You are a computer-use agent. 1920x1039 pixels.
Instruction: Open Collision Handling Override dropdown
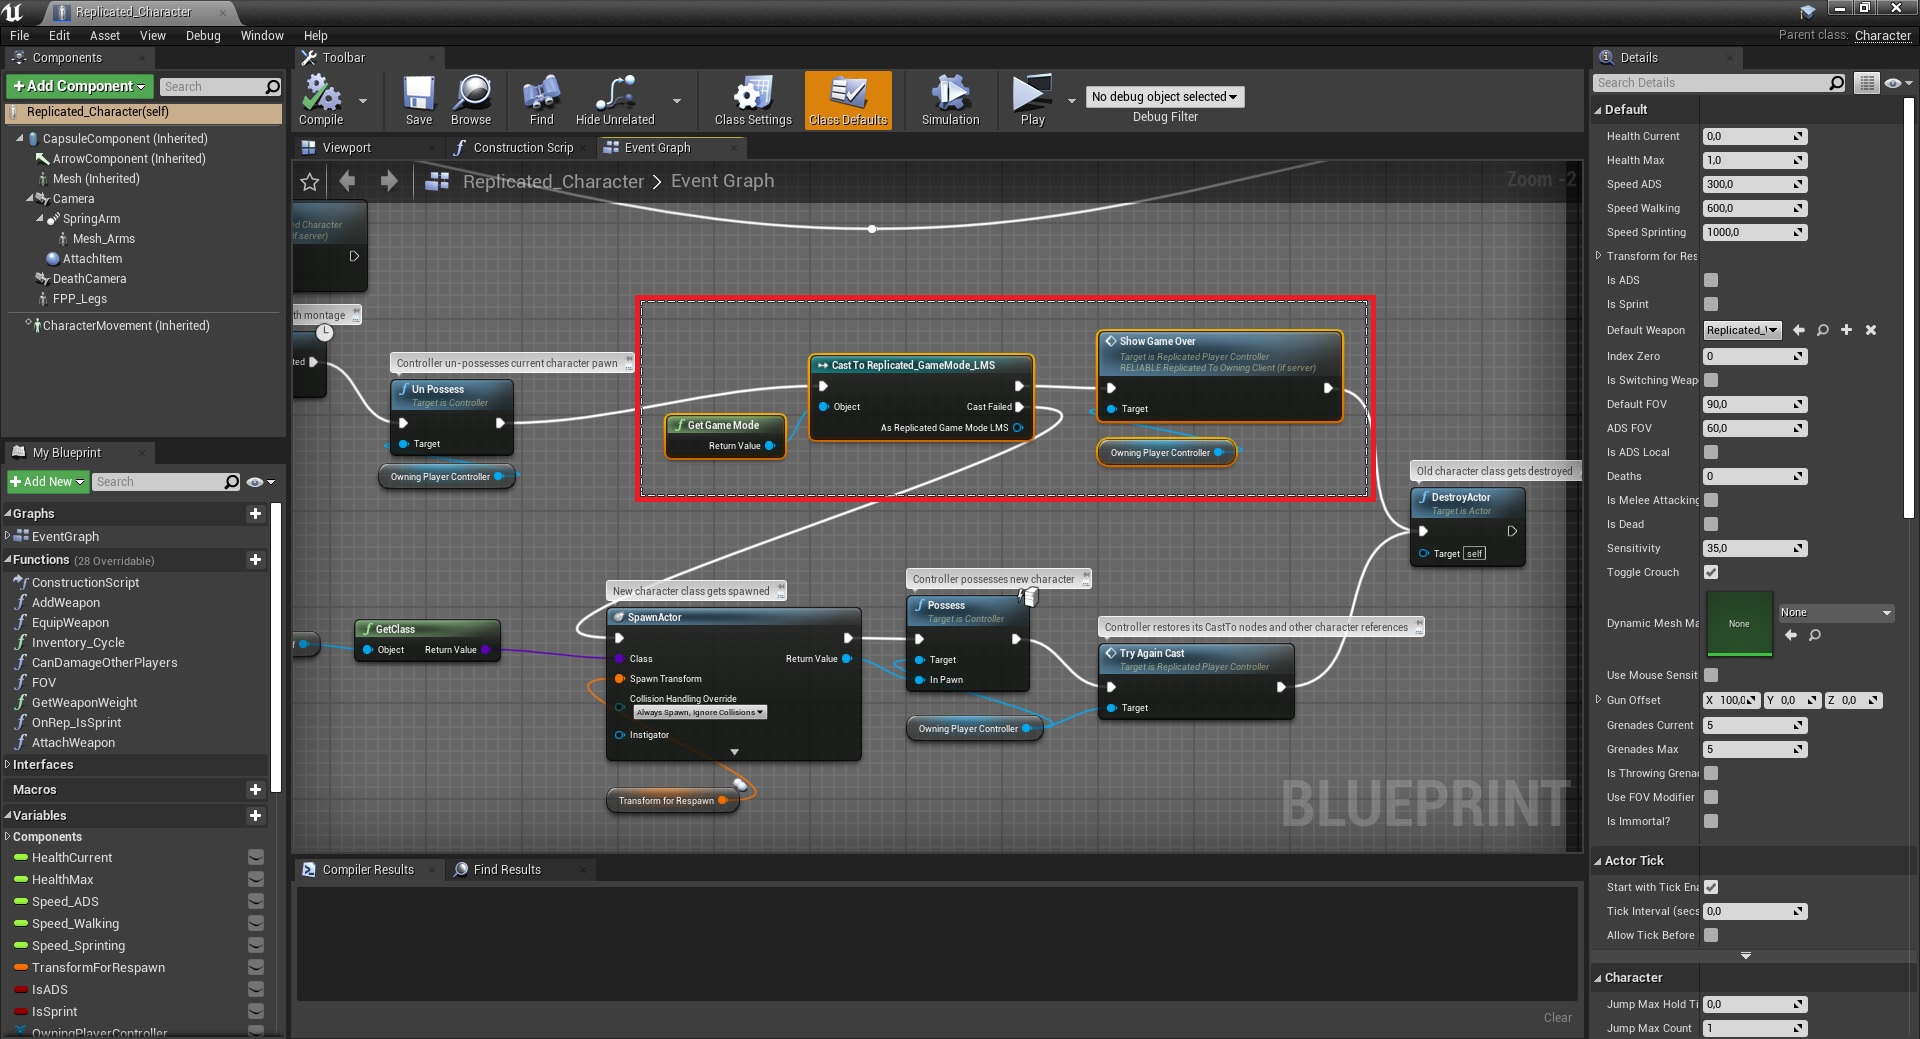700,713
